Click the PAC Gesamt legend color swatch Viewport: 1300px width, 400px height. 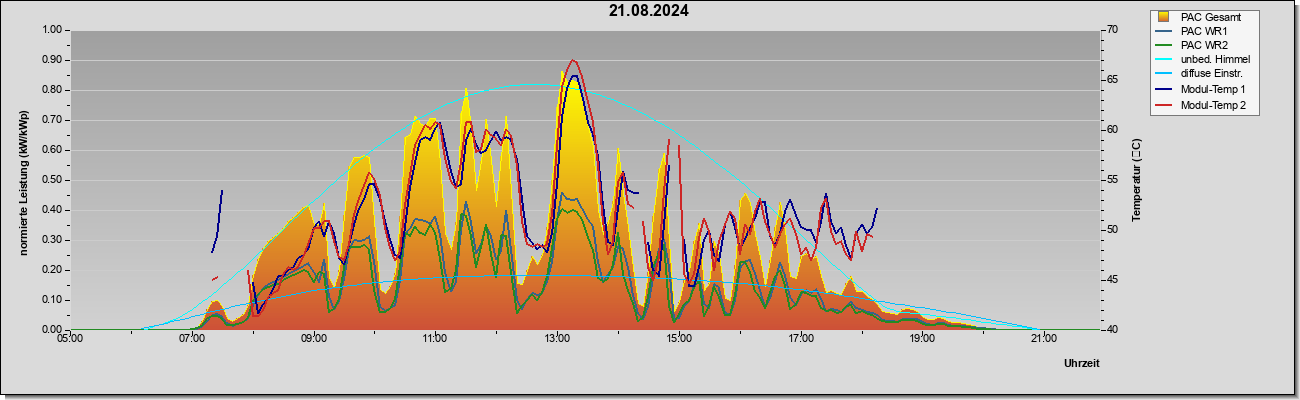1165,16
